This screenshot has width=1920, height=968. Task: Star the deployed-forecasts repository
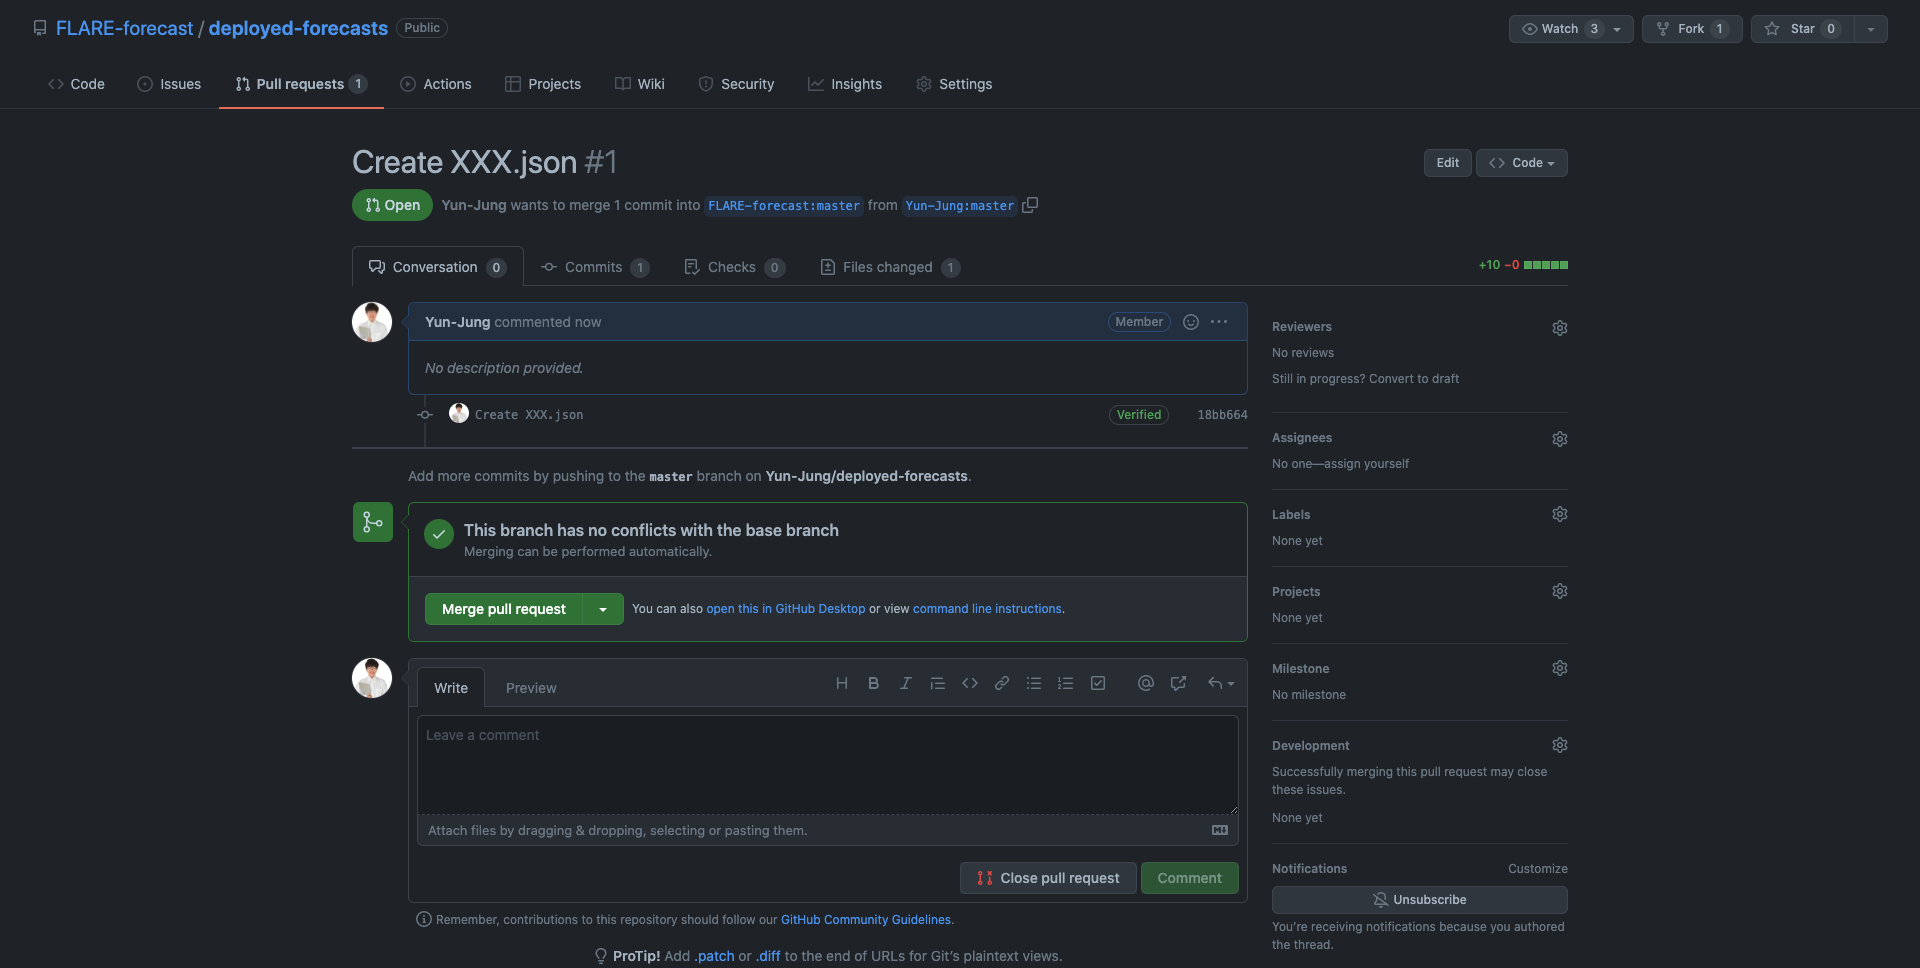[1803, 29]
